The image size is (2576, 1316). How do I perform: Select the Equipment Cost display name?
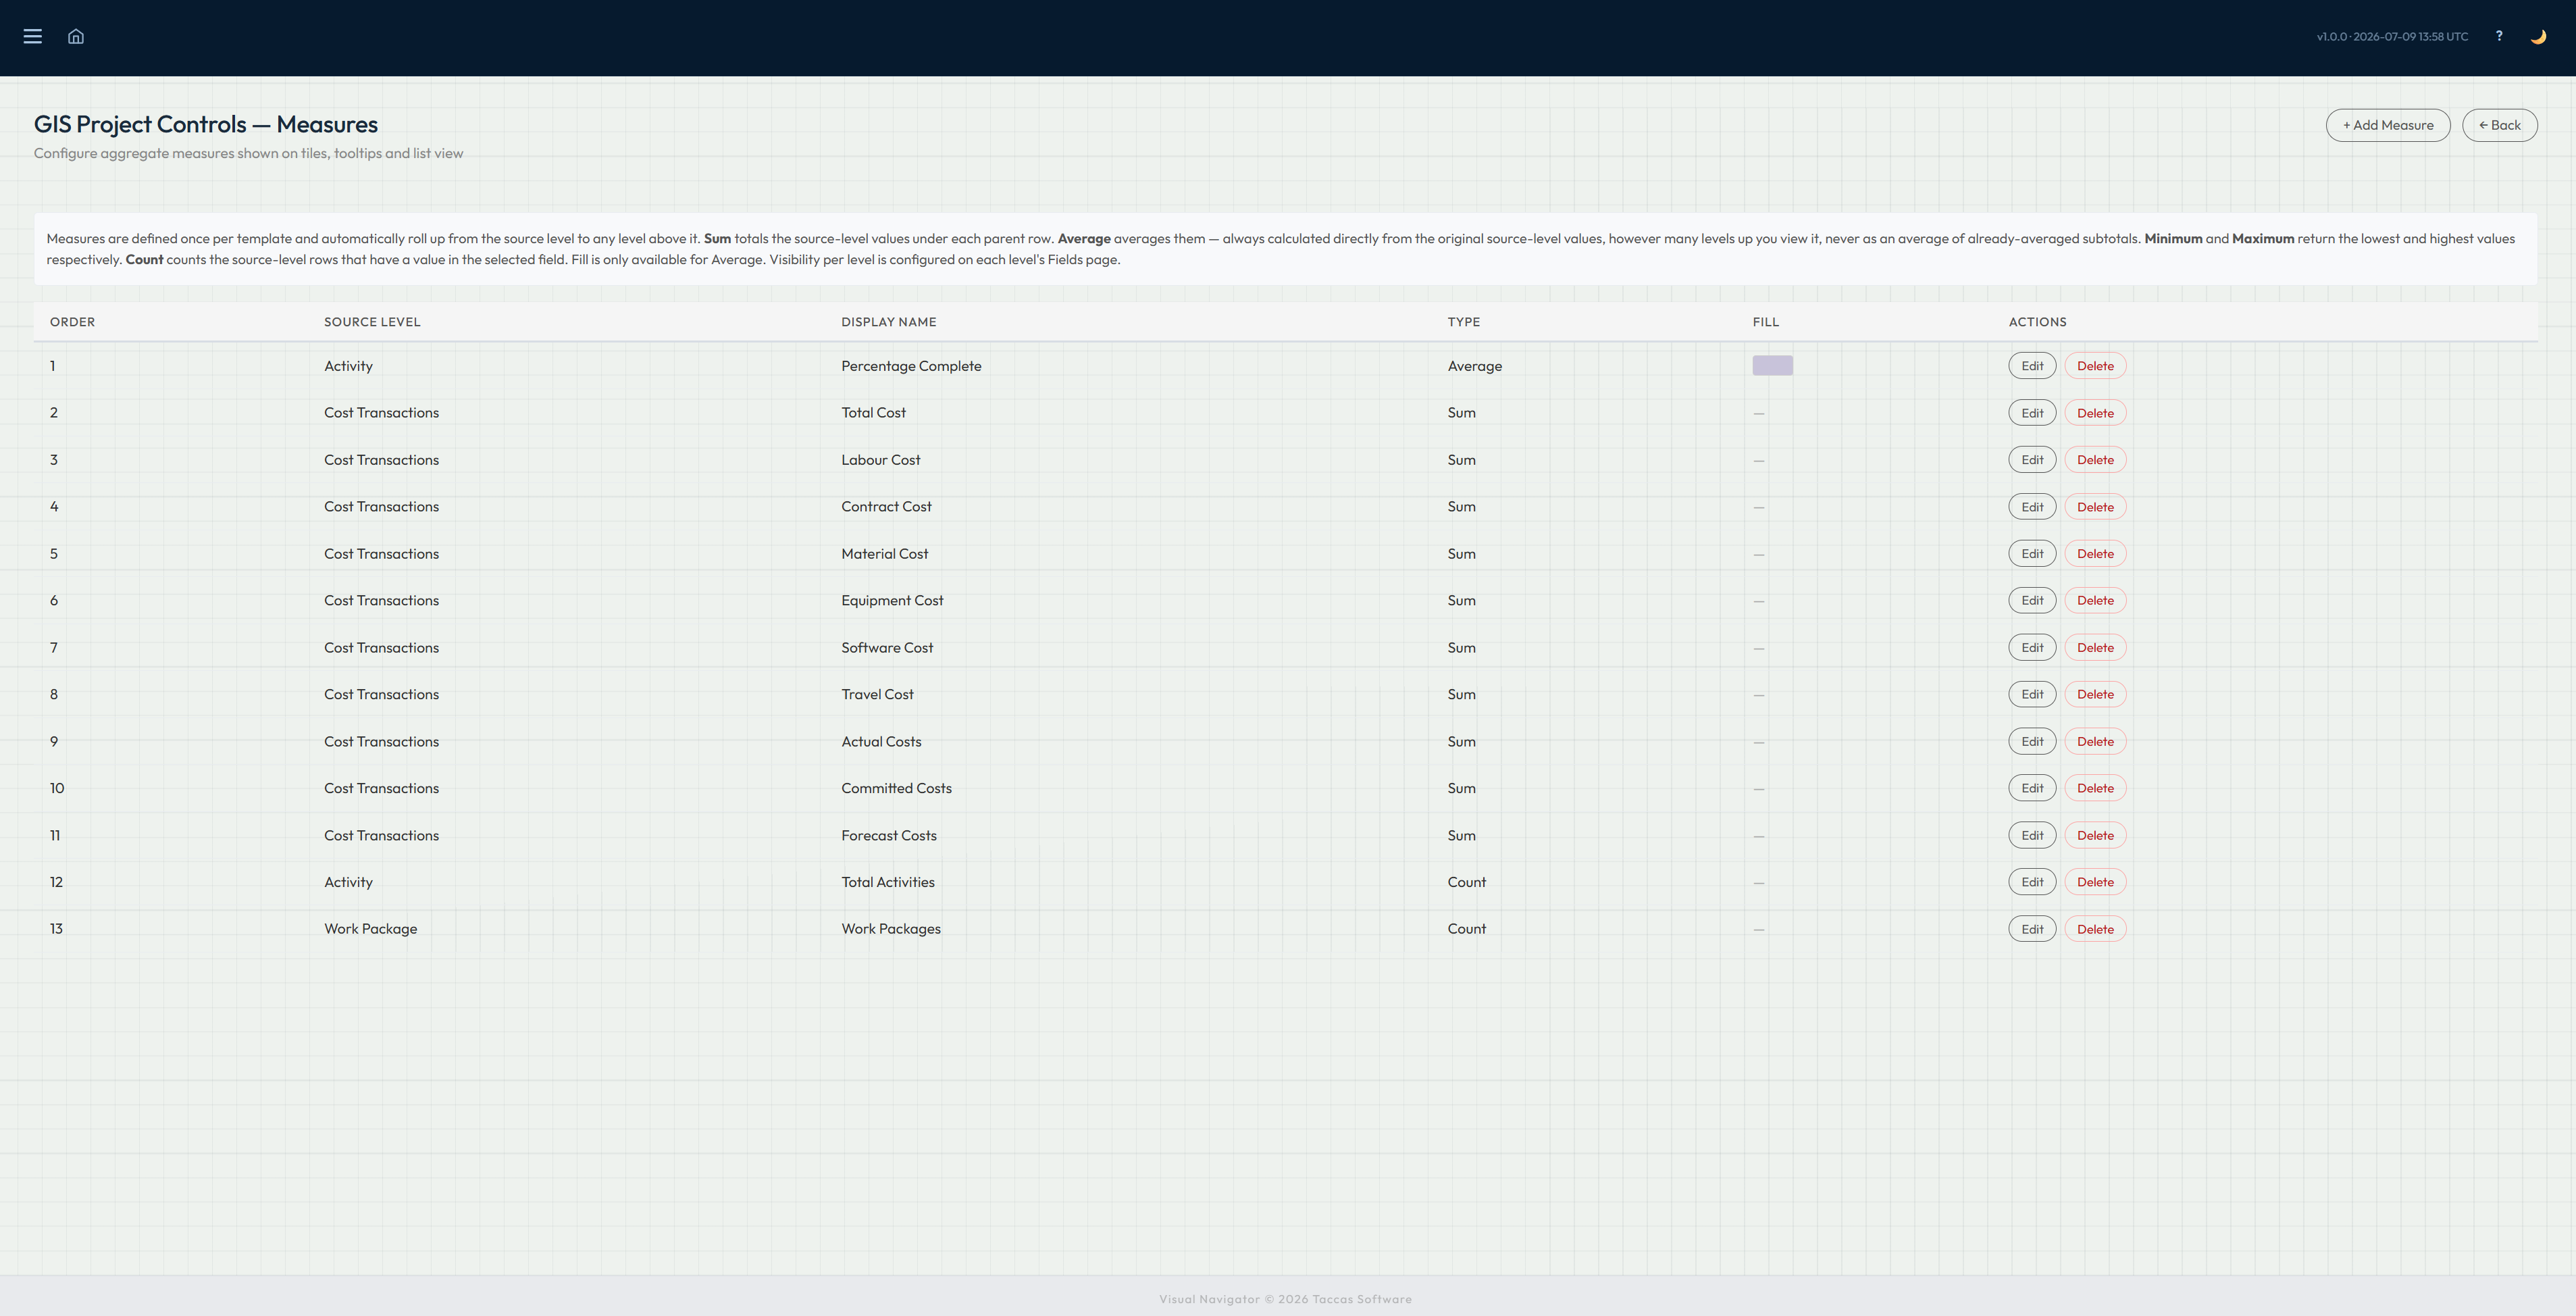click(x=892, y=601)
